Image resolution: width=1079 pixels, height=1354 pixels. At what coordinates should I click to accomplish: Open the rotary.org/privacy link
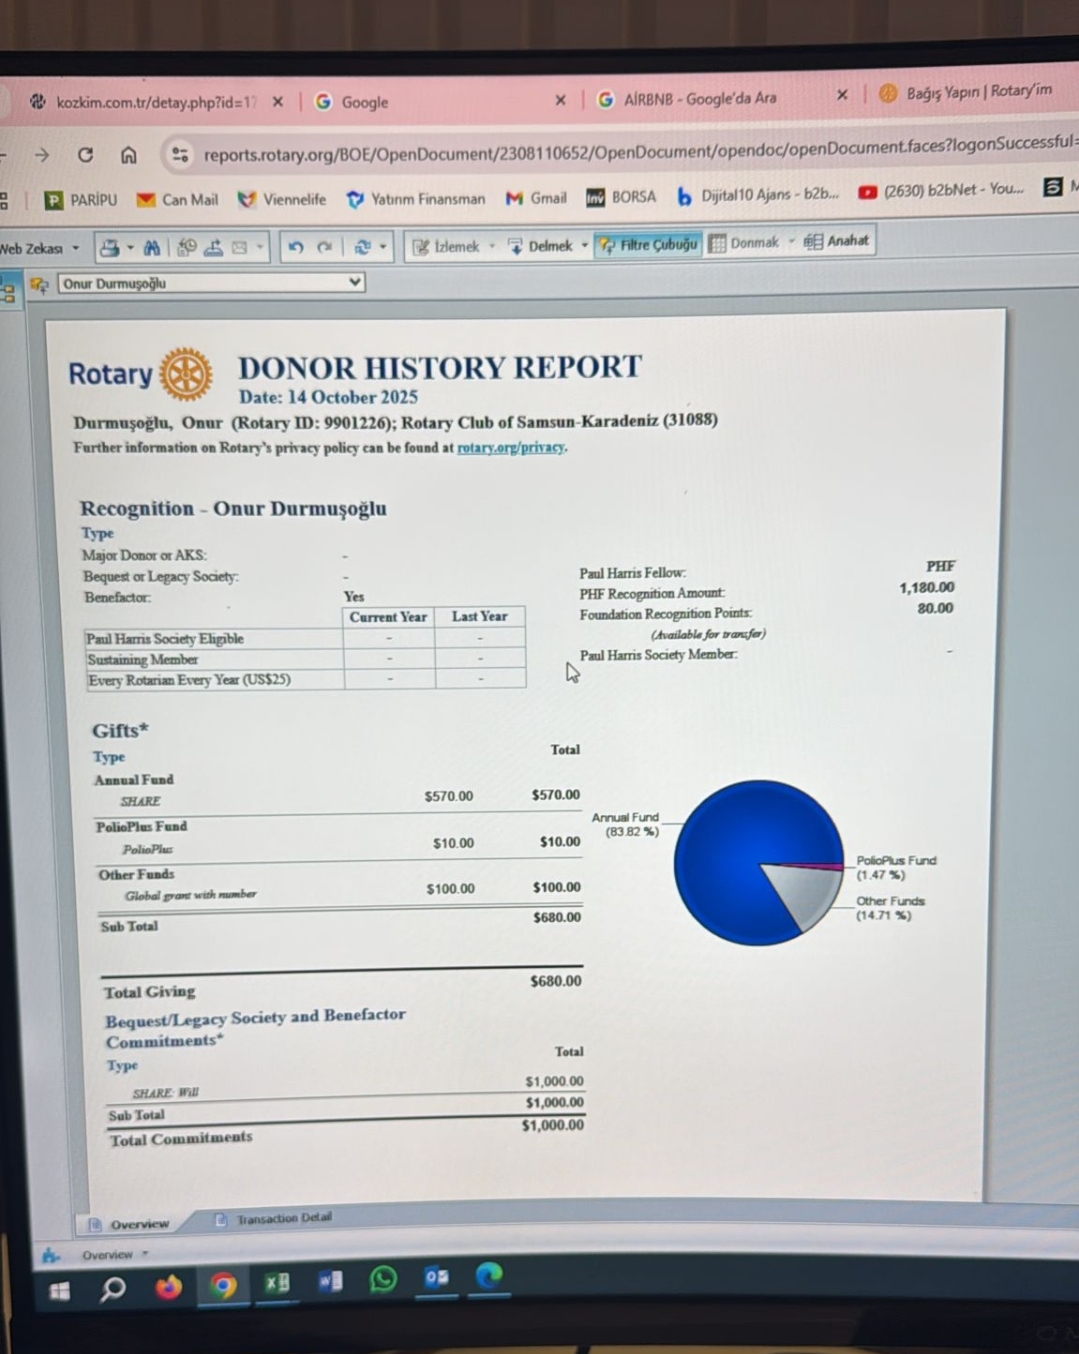[511, 448]
